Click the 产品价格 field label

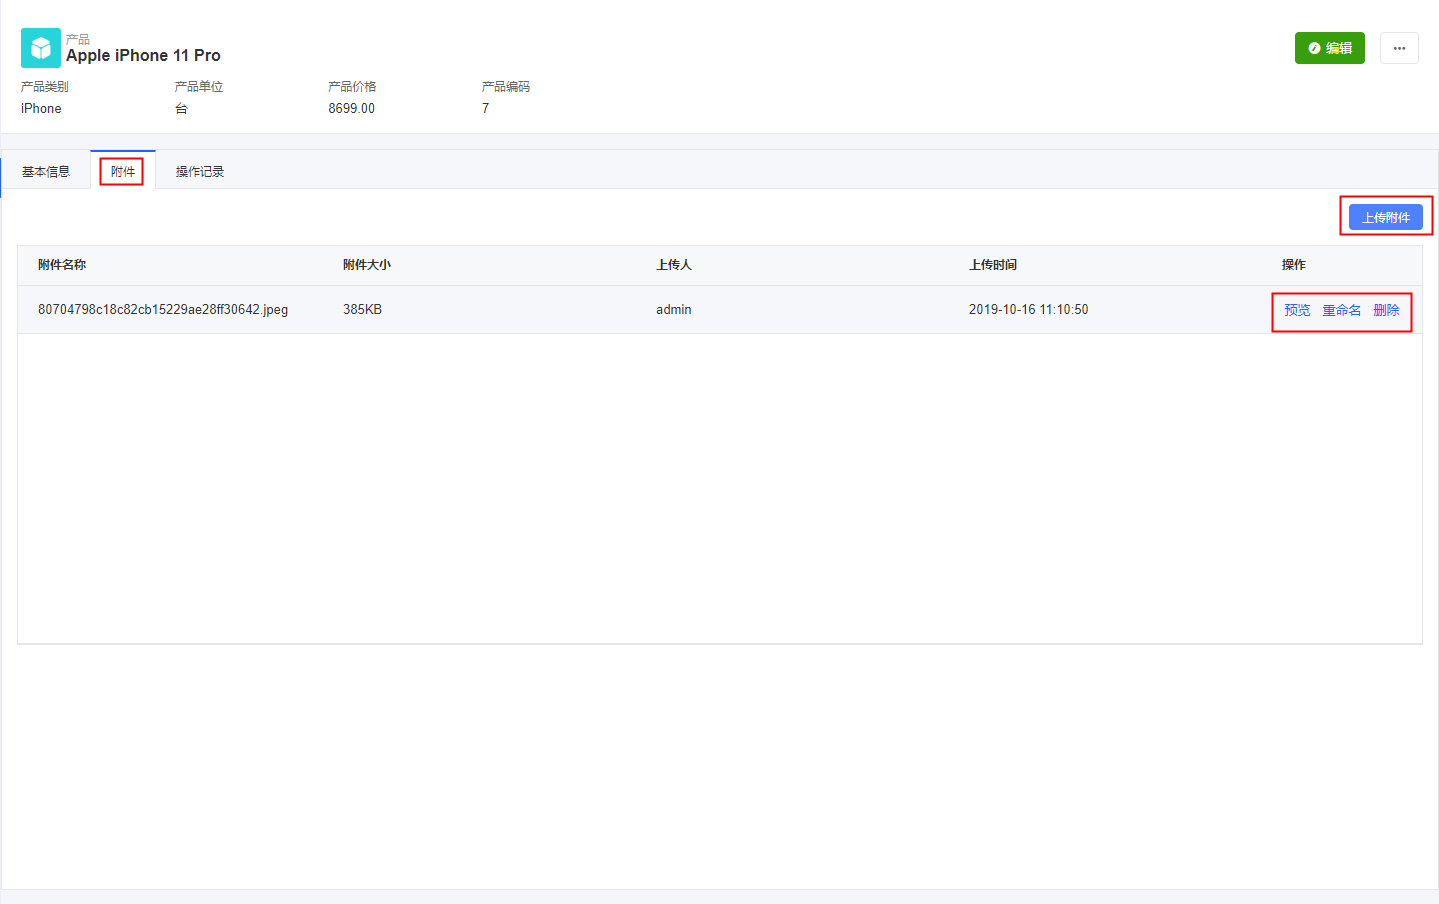click(352, 87)
